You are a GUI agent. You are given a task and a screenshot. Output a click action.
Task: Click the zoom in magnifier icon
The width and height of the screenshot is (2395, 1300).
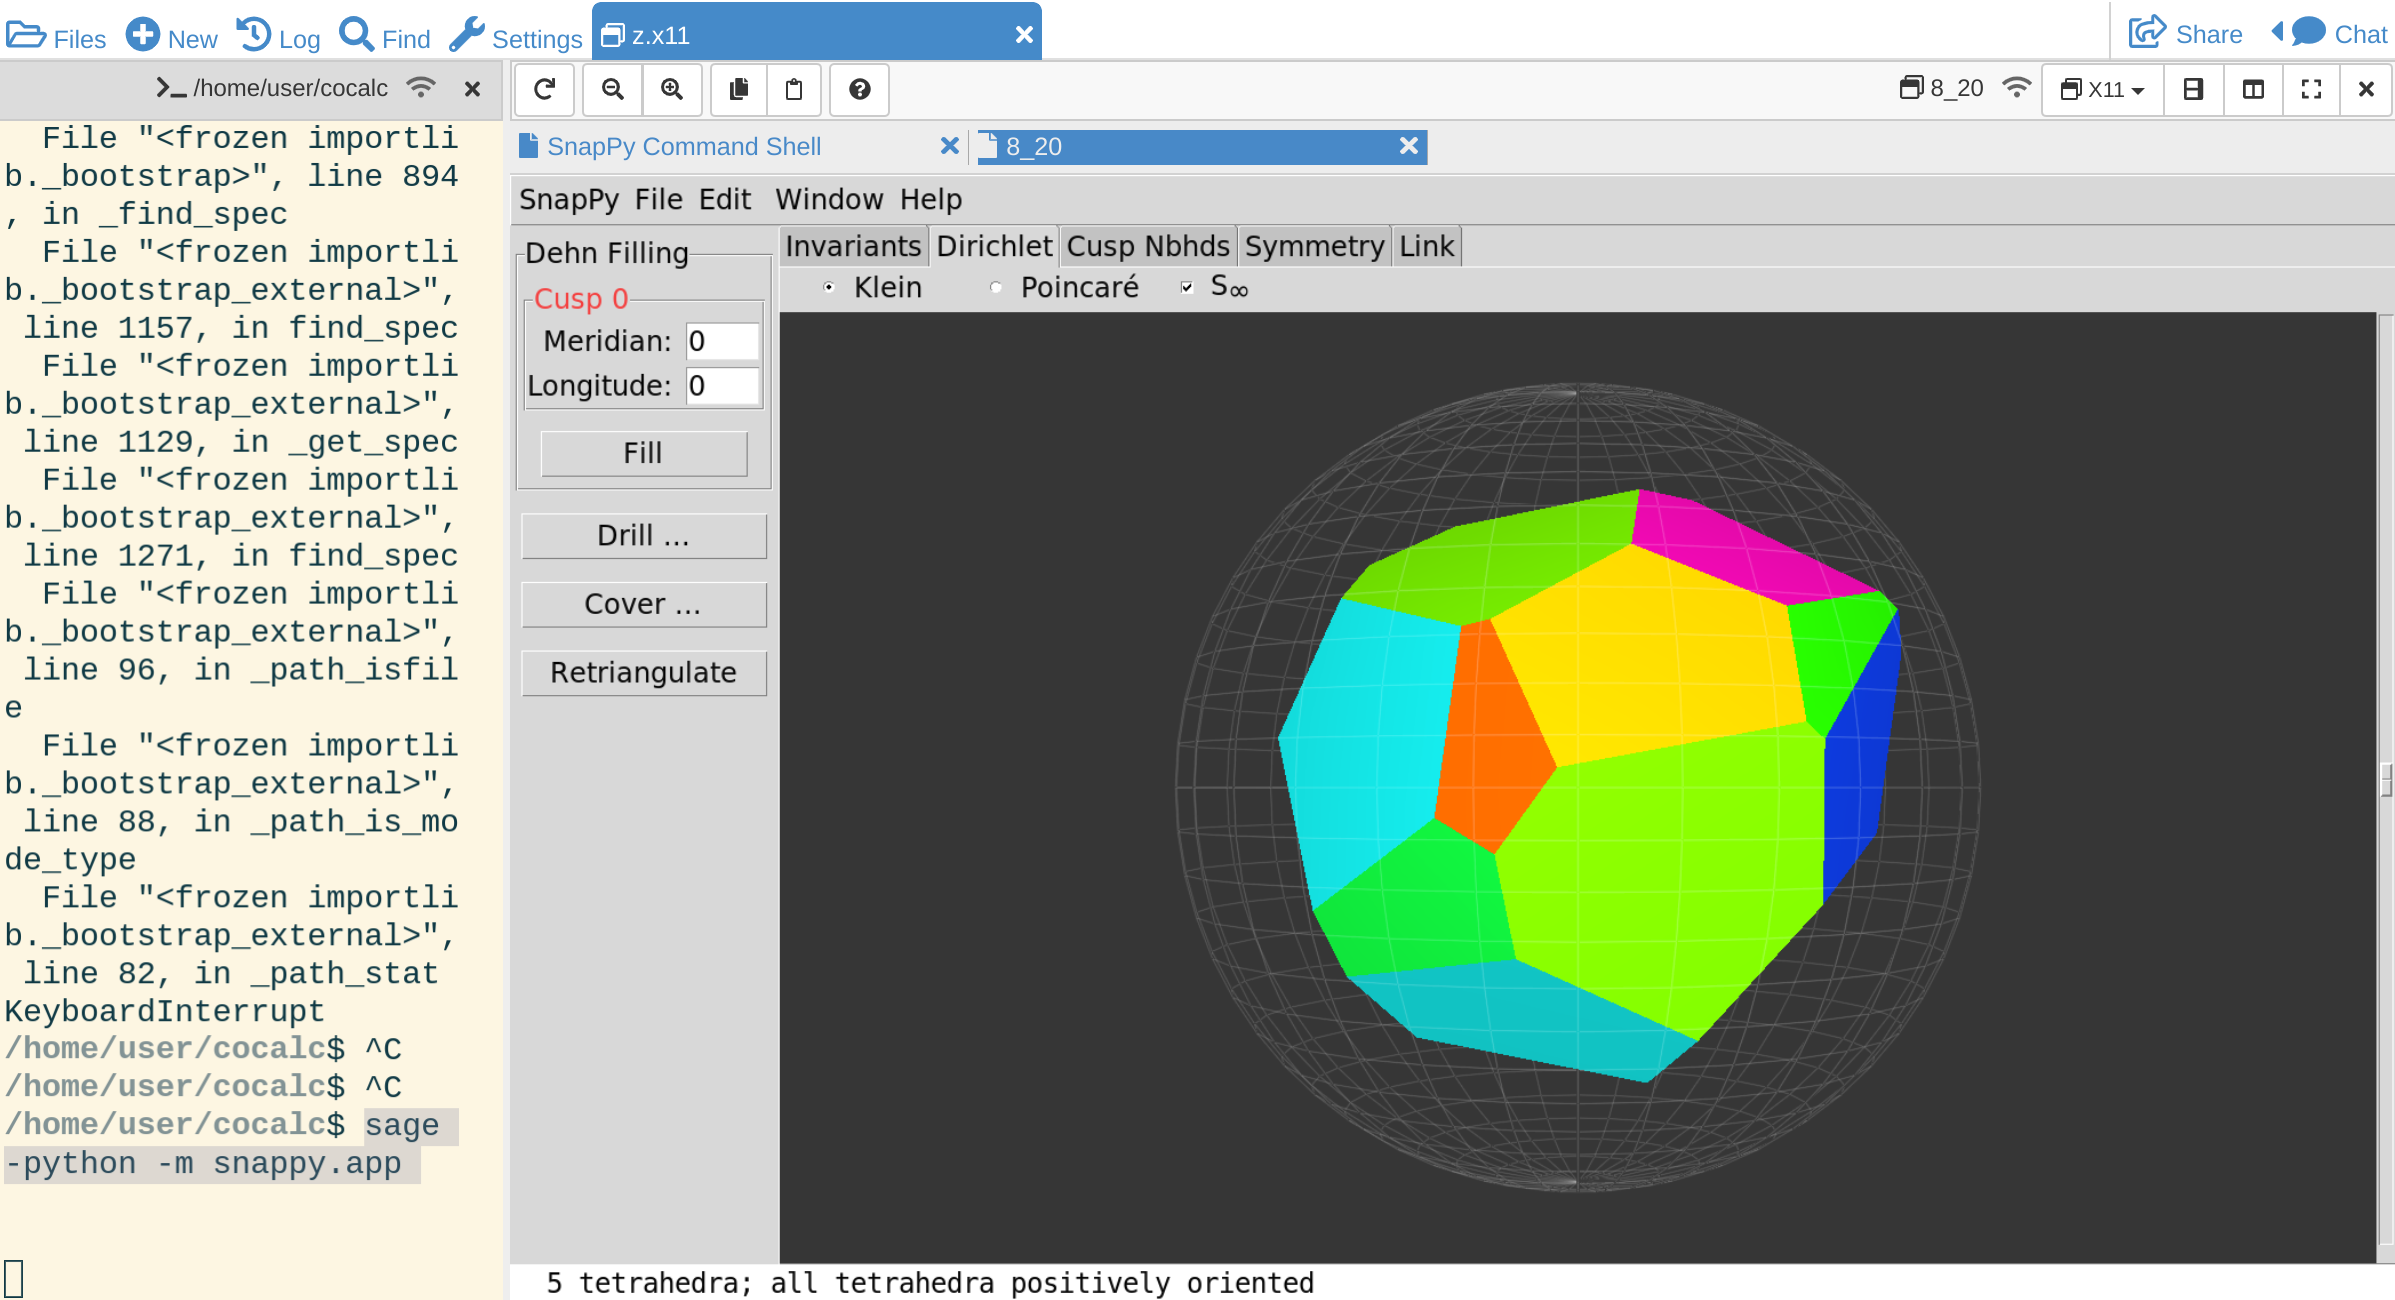(672, 90)
